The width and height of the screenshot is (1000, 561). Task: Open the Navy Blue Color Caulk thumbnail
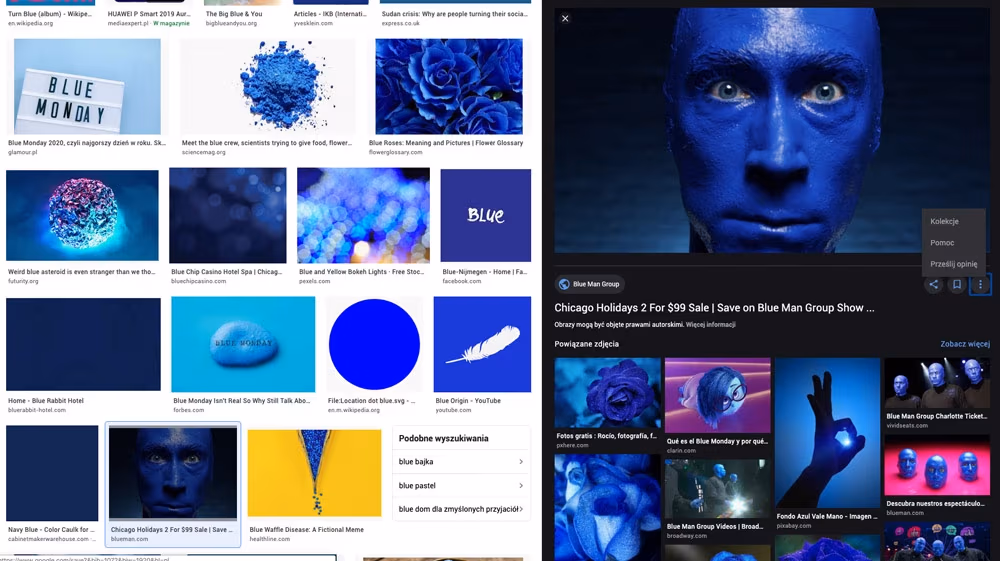[52, 474]
